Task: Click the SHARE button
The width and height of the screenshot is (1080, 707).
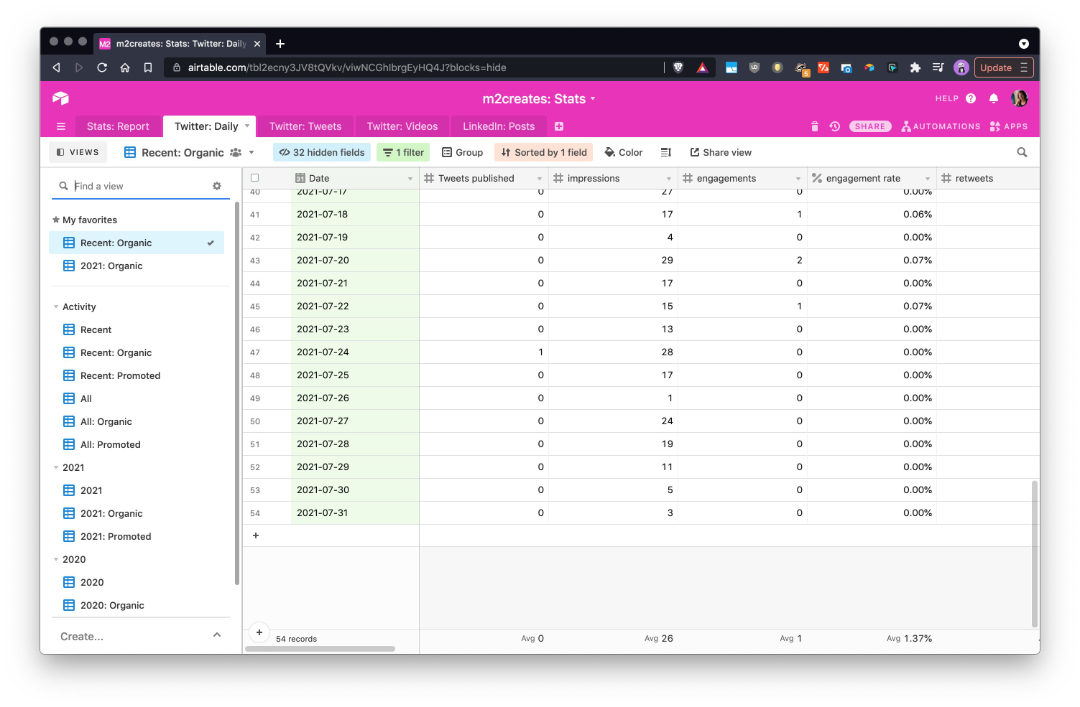Action: click(x=870, y=126)
